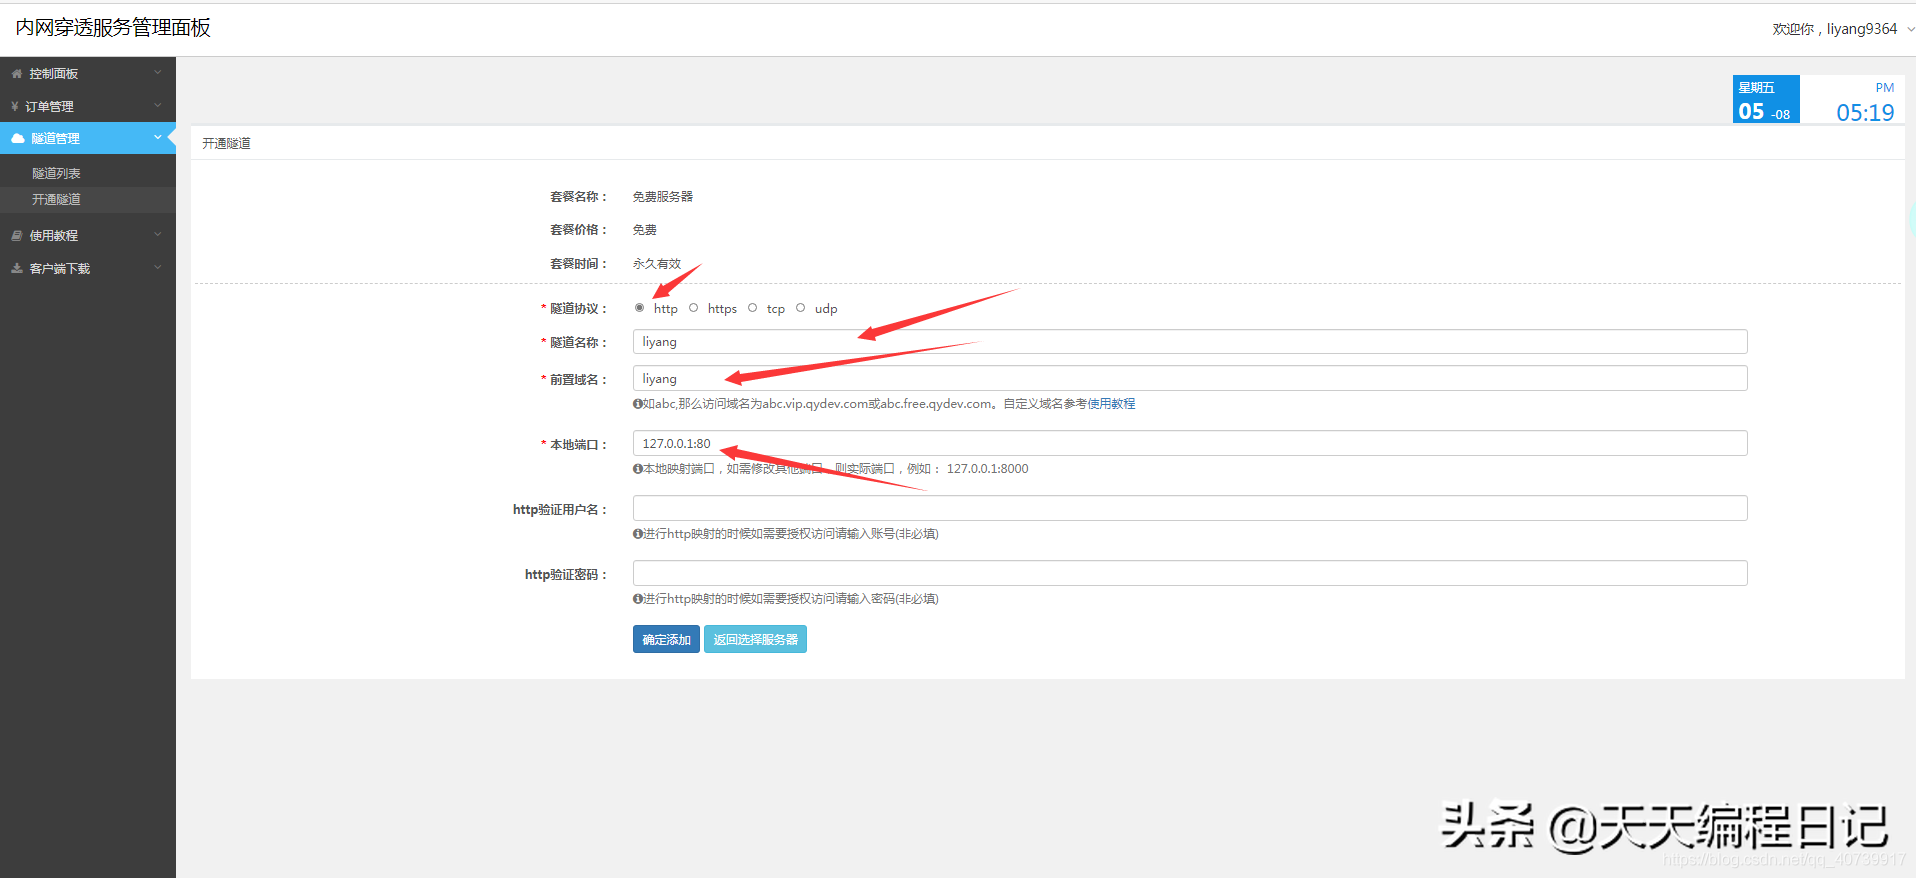Image resolution: width=1916 pixels, height=878 pixels.
Task: Click the 套餐名称 label
Action: pos(578,197)
